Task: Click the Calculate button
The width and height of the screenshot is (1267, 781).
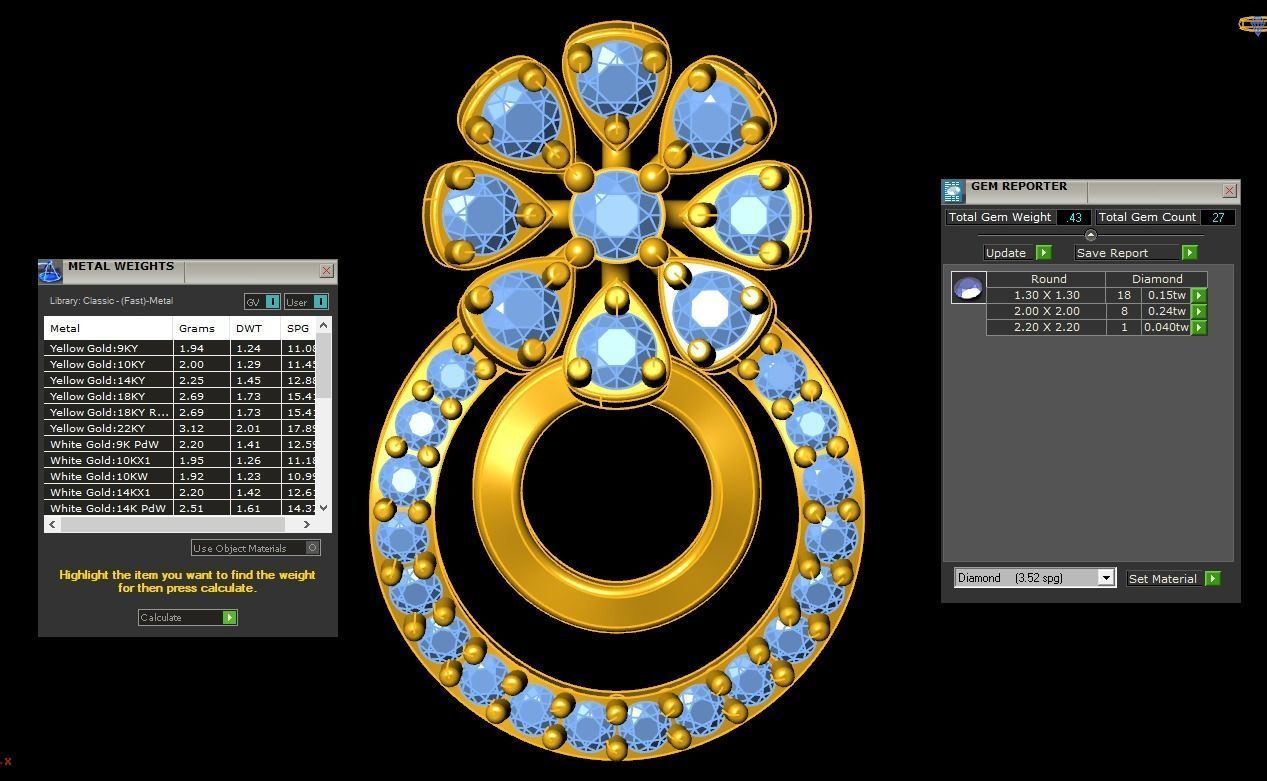Action: pos(187,617)
